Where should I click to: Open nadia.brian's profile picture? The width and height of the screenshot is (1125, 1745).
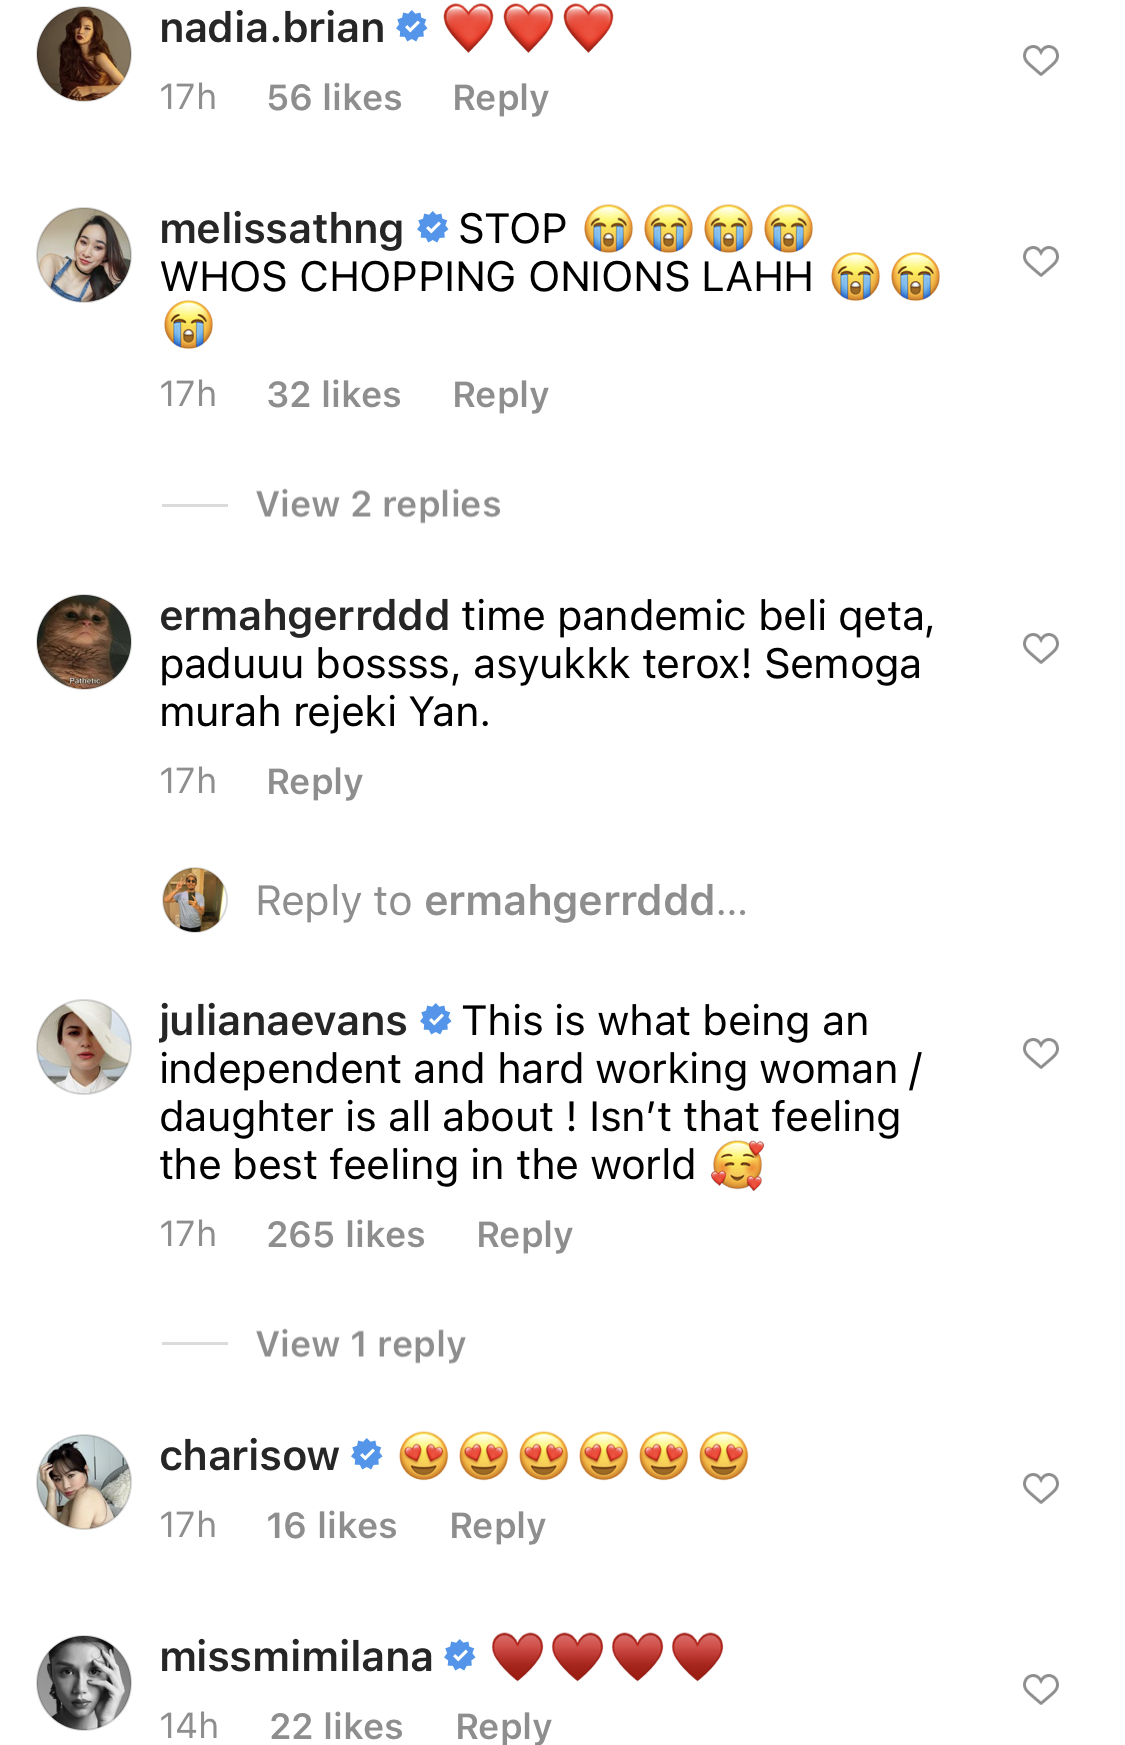click(x=84, y=54)
